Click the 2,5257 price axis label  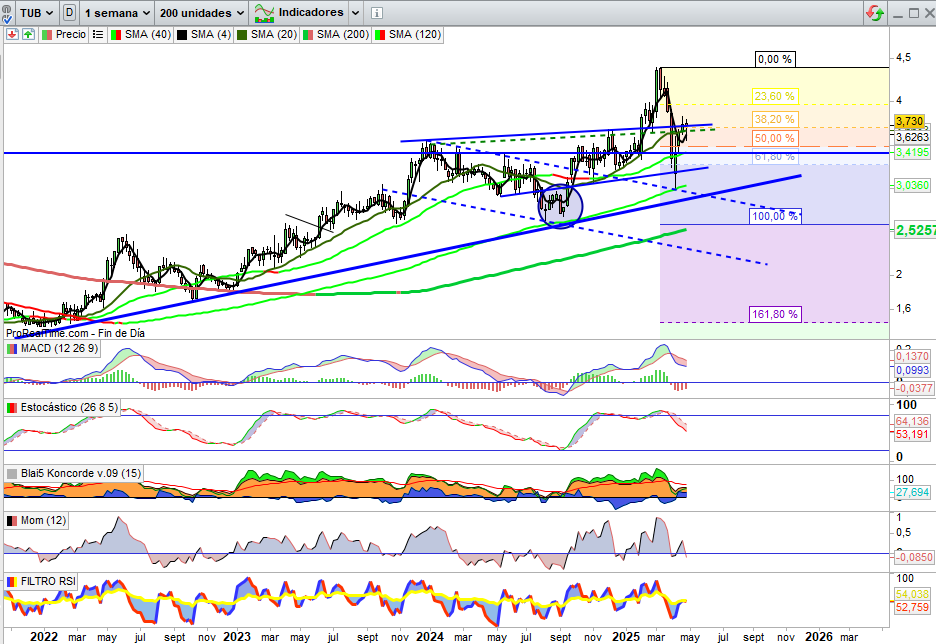pyautogui.click(x=915, y=230)
